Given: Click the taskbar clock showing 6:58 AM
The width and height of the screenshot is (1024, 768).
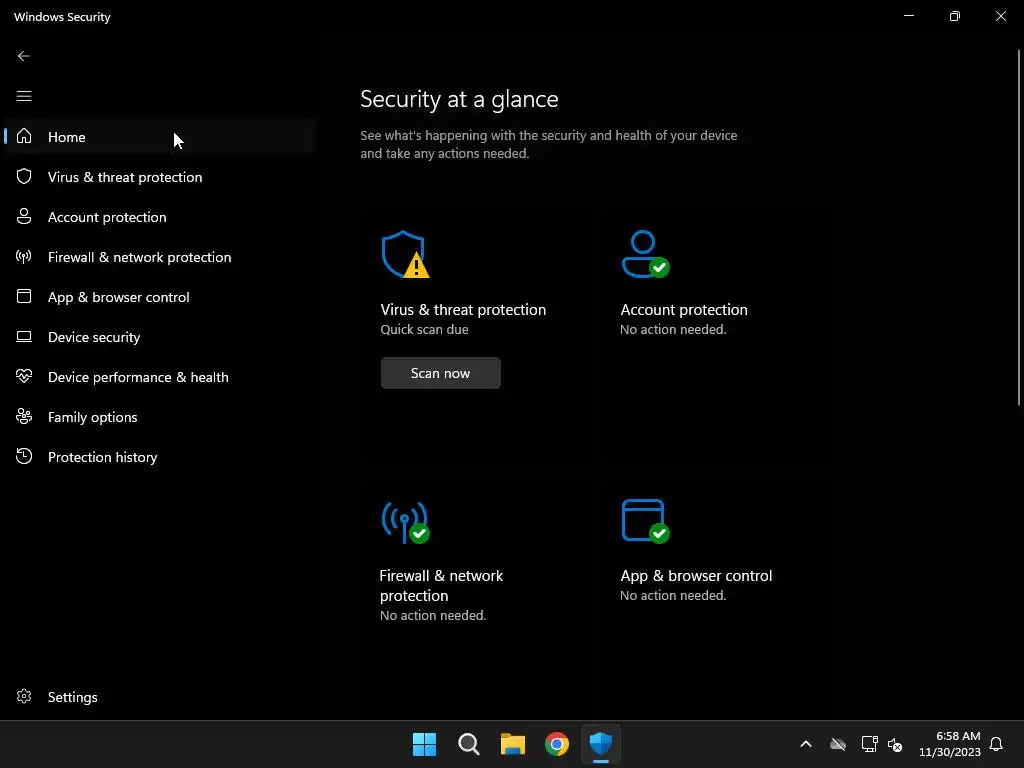Looking at the screenshot, I should (x=950, y=744).
